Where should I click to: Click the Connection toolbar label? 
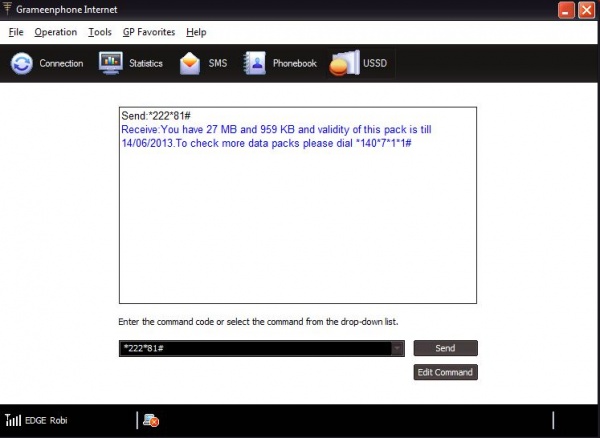(x=61, y=63)
